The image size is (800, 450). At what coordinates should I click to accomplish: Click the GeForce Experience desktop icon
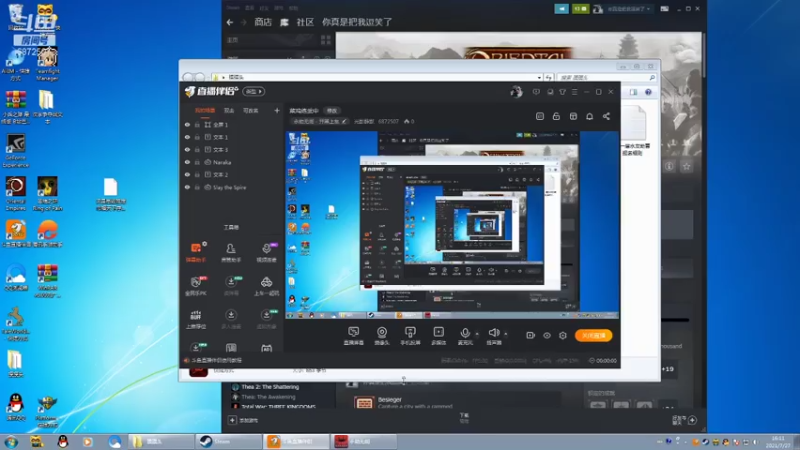click(x=16, y=151)
